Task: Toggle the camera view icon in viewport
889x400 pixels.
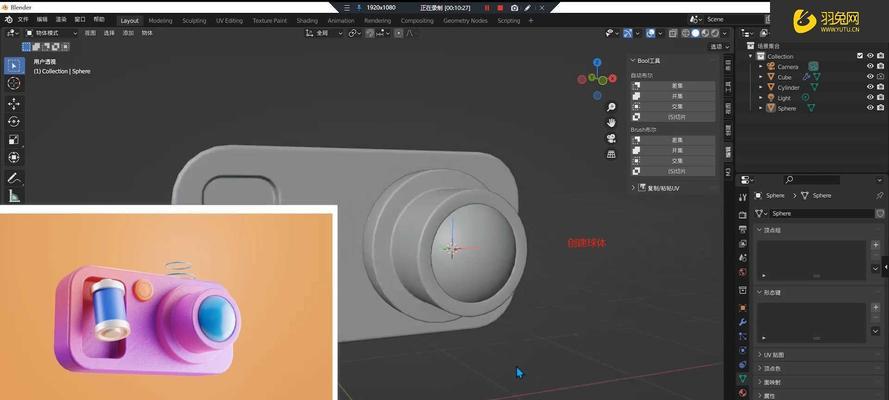Action: [611, 139]
